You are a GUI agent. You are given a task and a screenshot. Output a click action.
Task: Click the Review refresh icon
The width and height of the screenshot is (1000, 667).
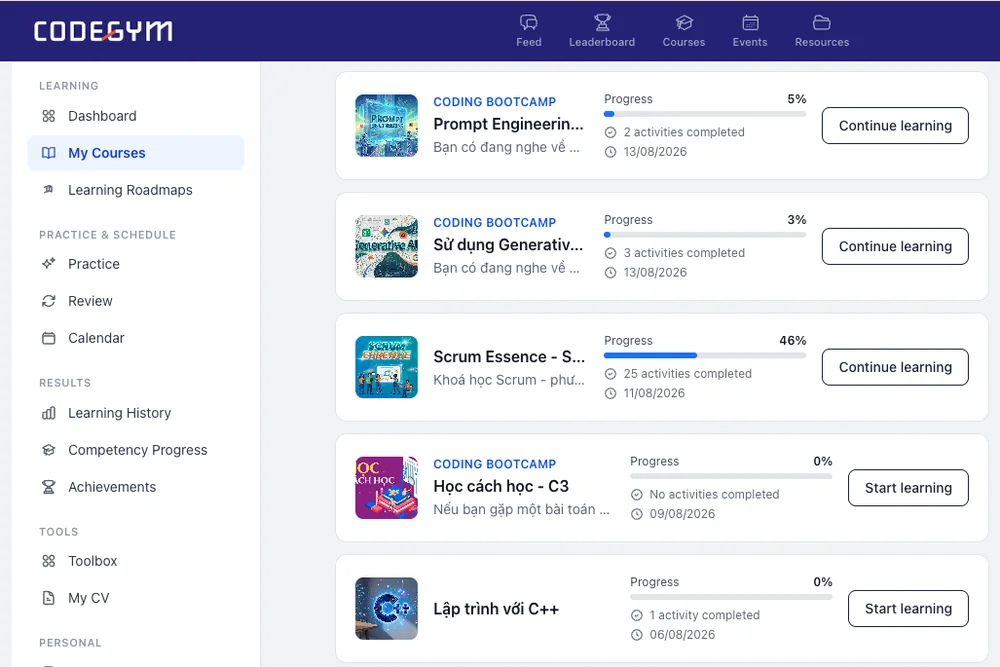[48, 301]
